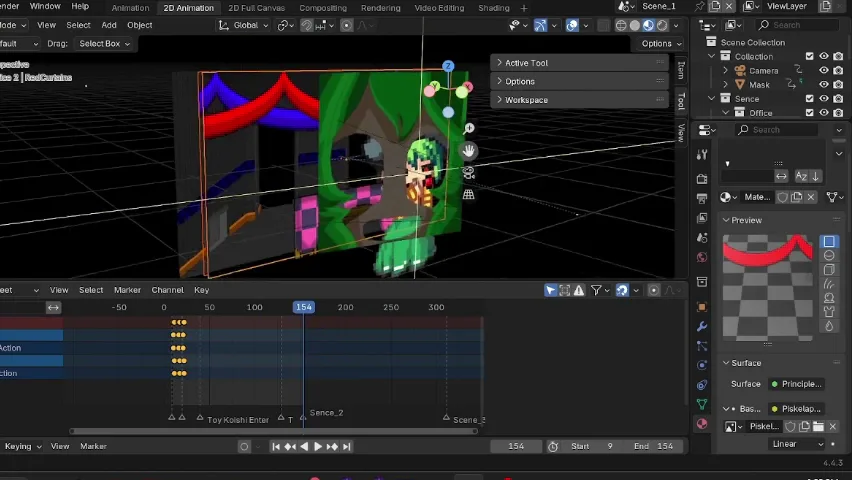Open the Object Constraints properties tab
The image size is (852, 480).
click(x=702, y=385)
